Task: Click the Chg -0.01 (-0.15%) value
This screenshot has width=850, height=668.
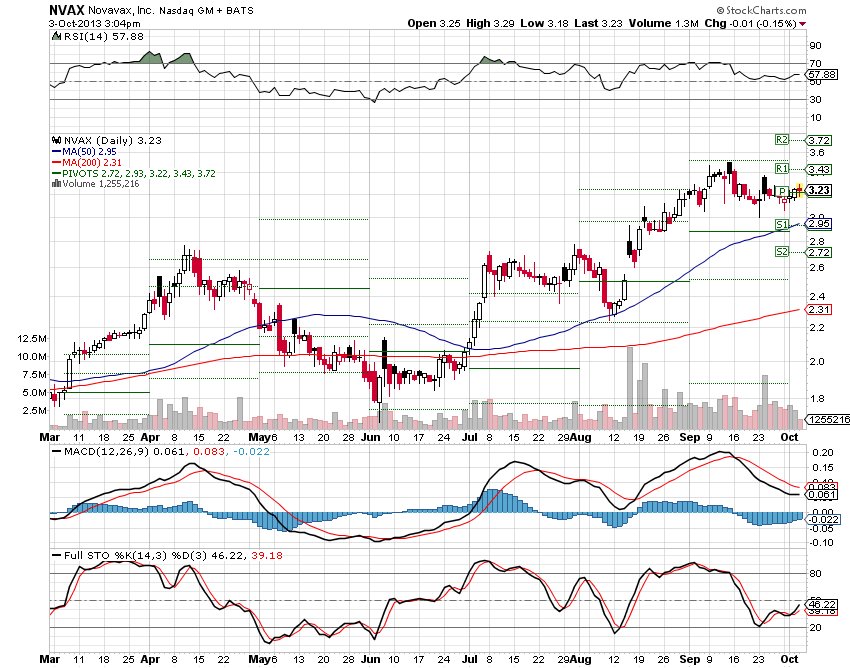Action: point(750,23)
